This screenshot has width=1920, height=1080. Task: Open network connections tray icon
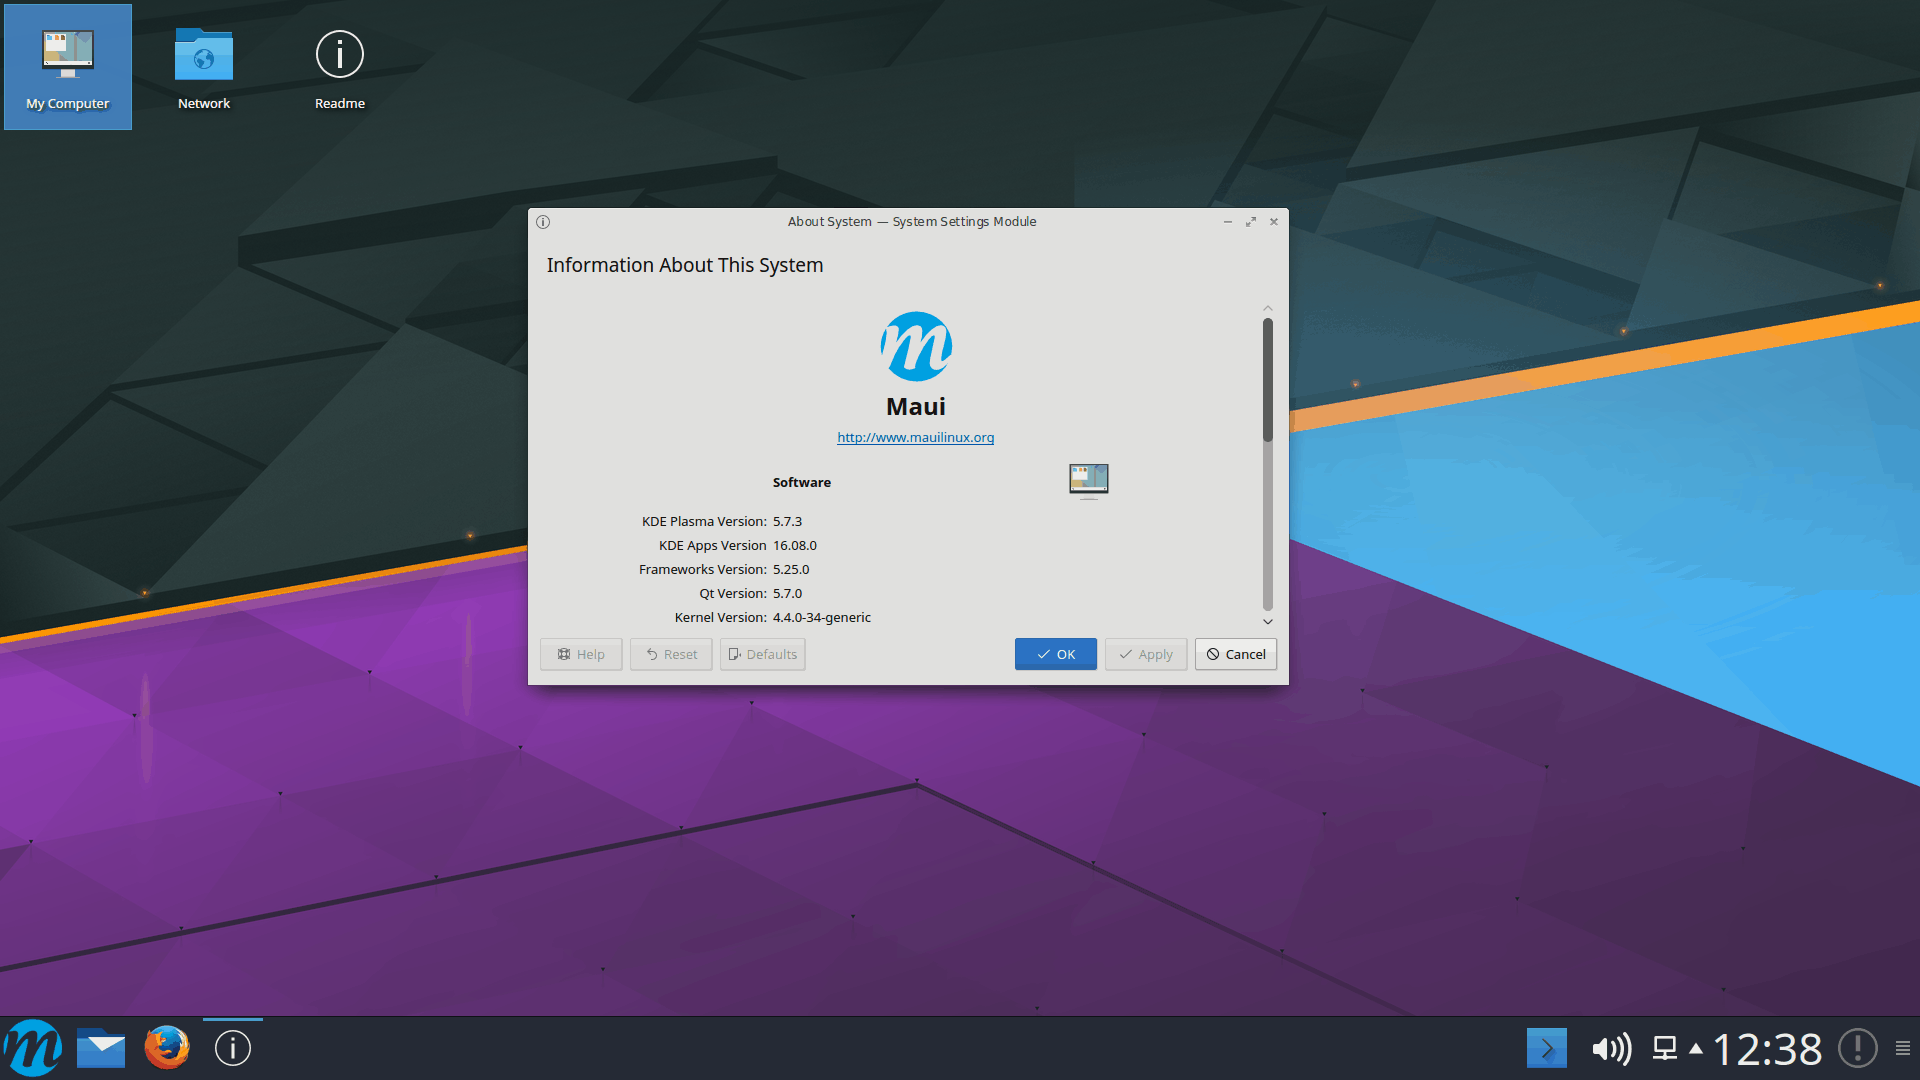click(1664, 1048)
